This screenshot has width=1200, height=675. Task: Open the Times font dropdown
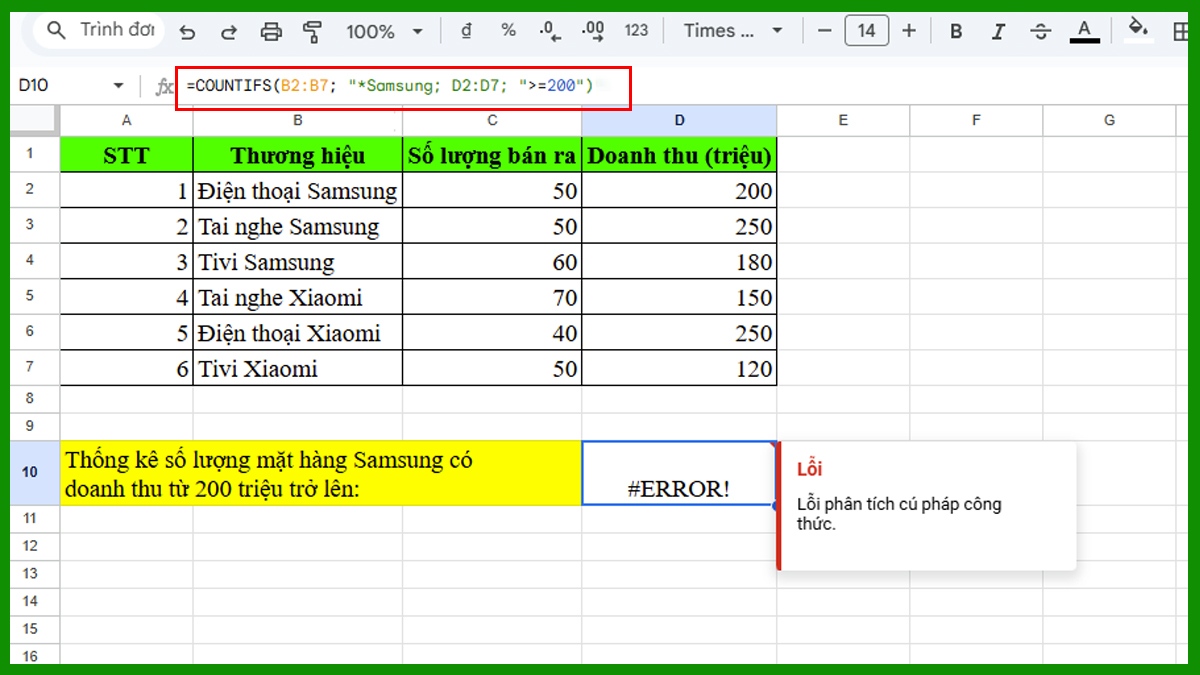(730, 30)
